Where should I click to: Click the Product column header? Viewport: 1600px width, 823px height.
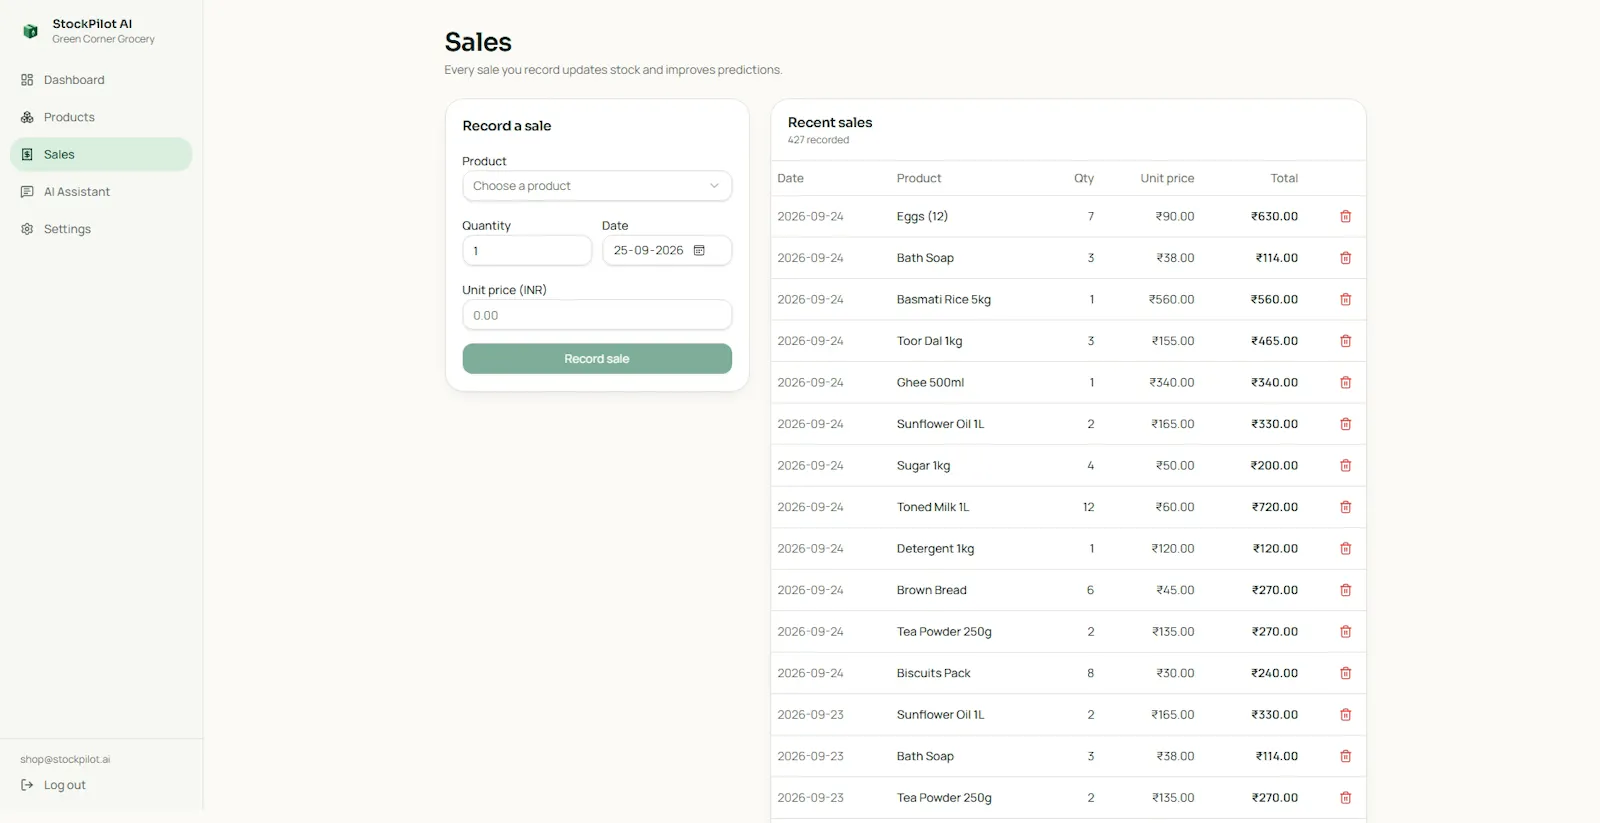(x=919, y=178)
